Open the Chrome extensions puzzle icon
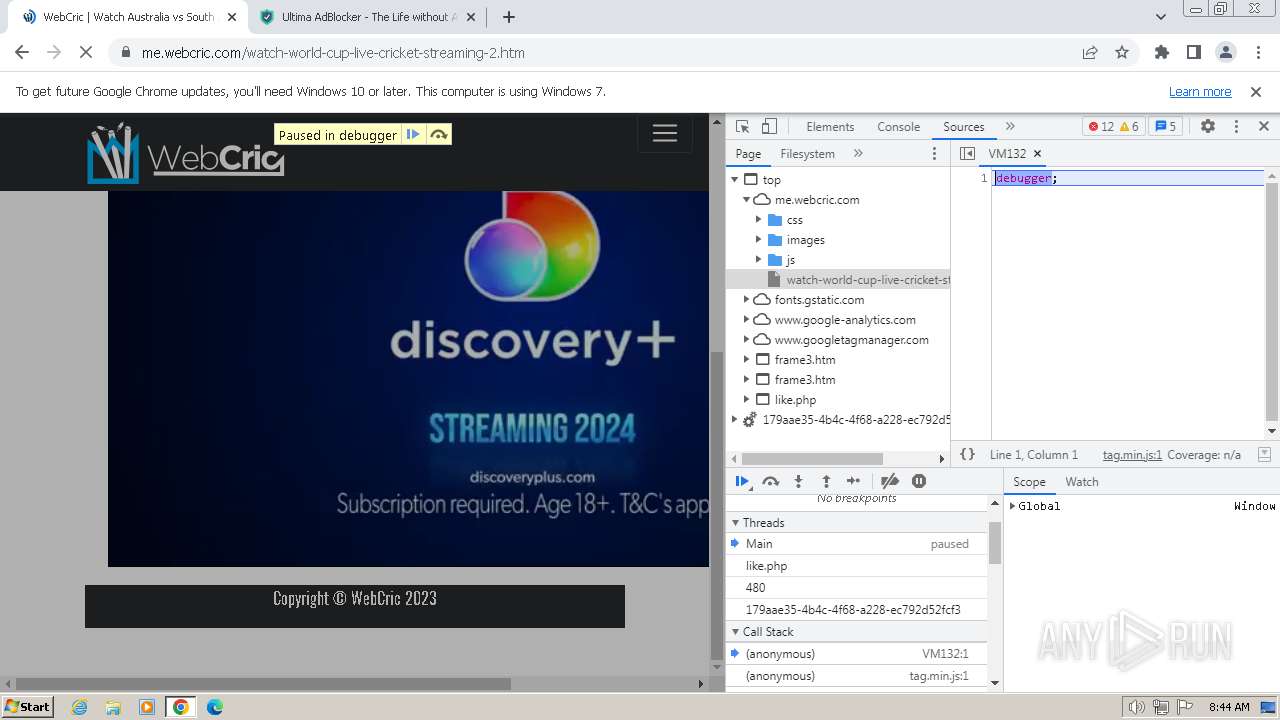Viewport: 1280px width, 720px height. [x=1162, y=53]
